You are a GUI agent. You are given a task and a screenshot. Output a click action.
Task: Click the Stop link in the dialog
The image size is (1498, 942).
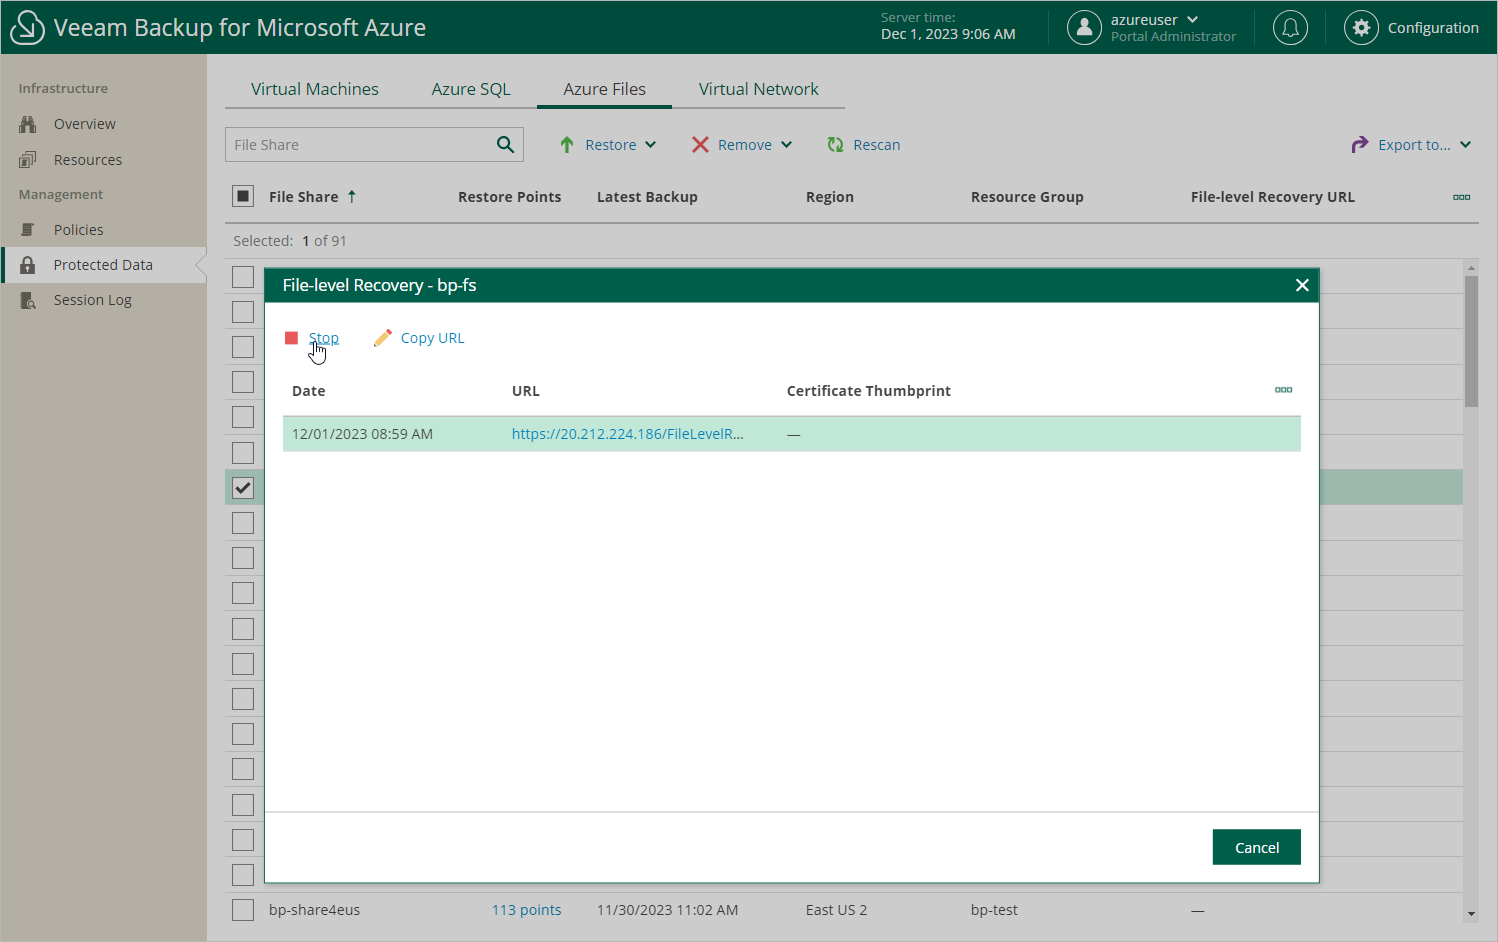pos(324,338)
